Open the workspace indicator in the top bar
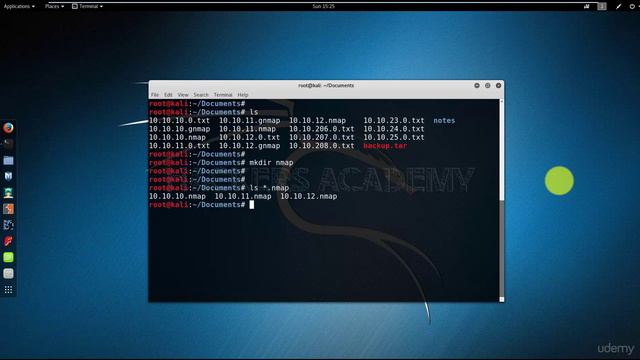The width and height of the screenshot is (640, 360). pyautogui.click(x=602, y=6)
